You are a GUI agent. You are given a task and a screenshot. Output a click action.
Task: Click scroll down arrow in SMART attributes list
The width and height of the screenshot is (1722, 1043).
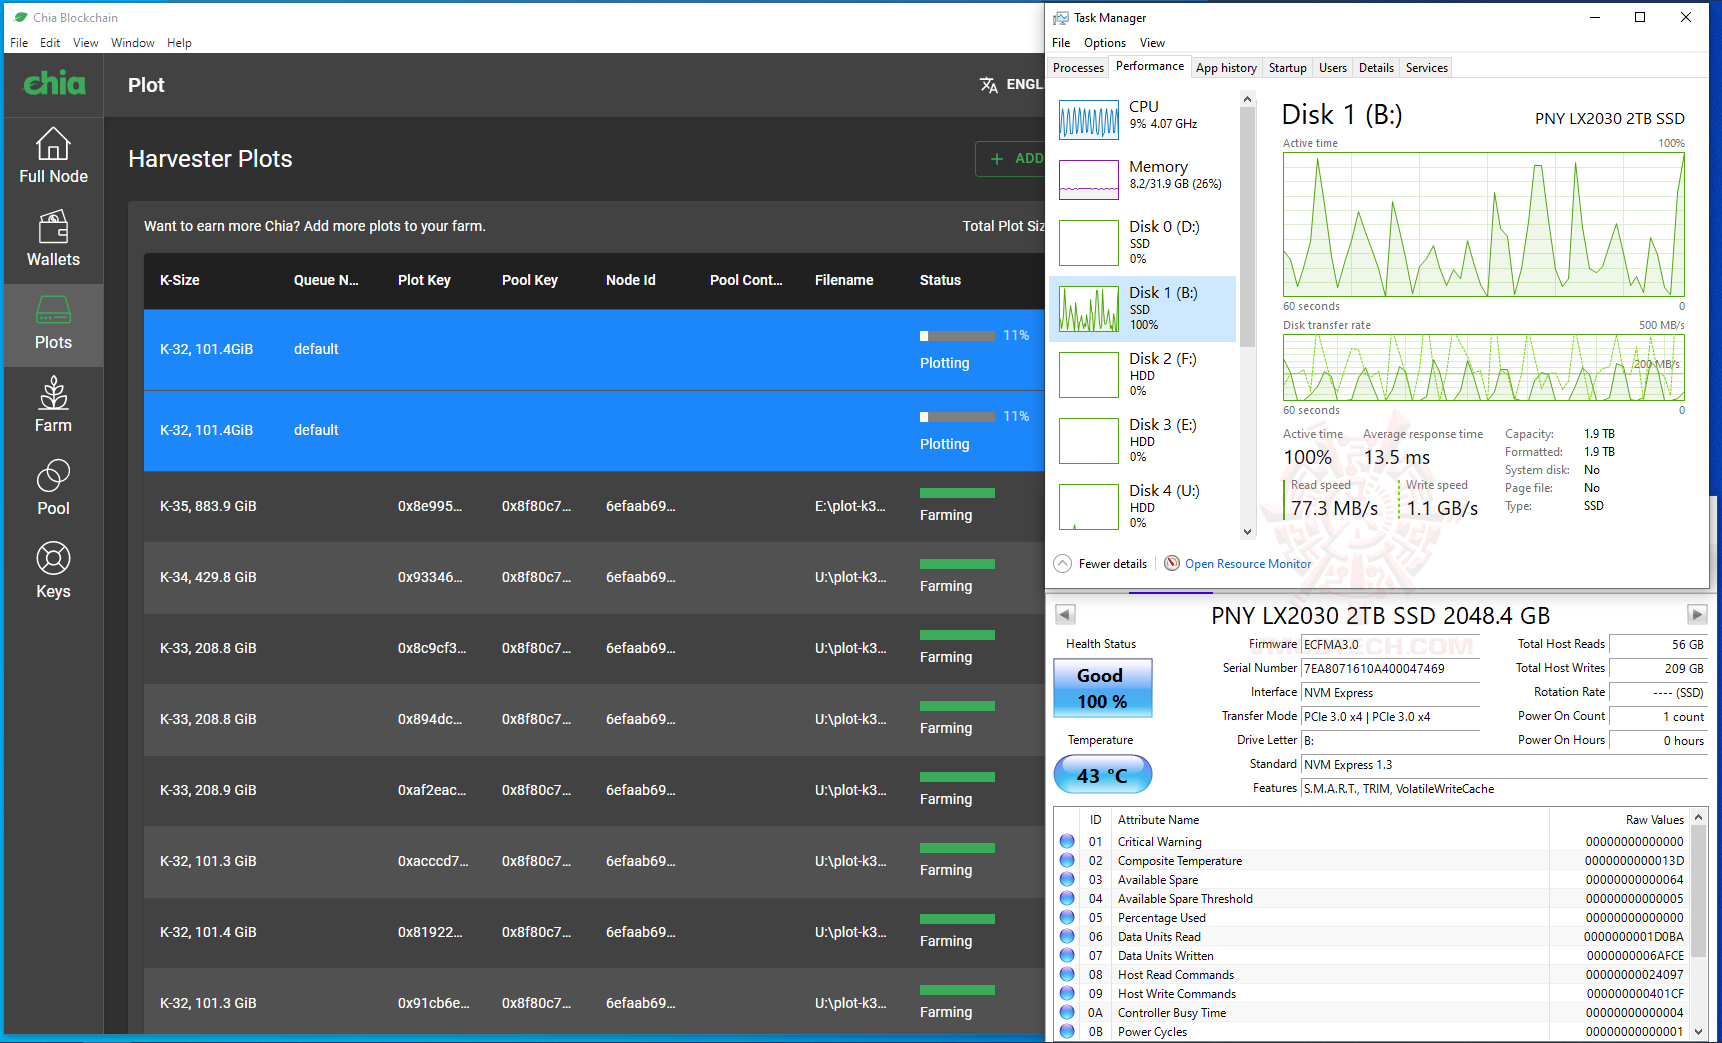[1698, 1031]
